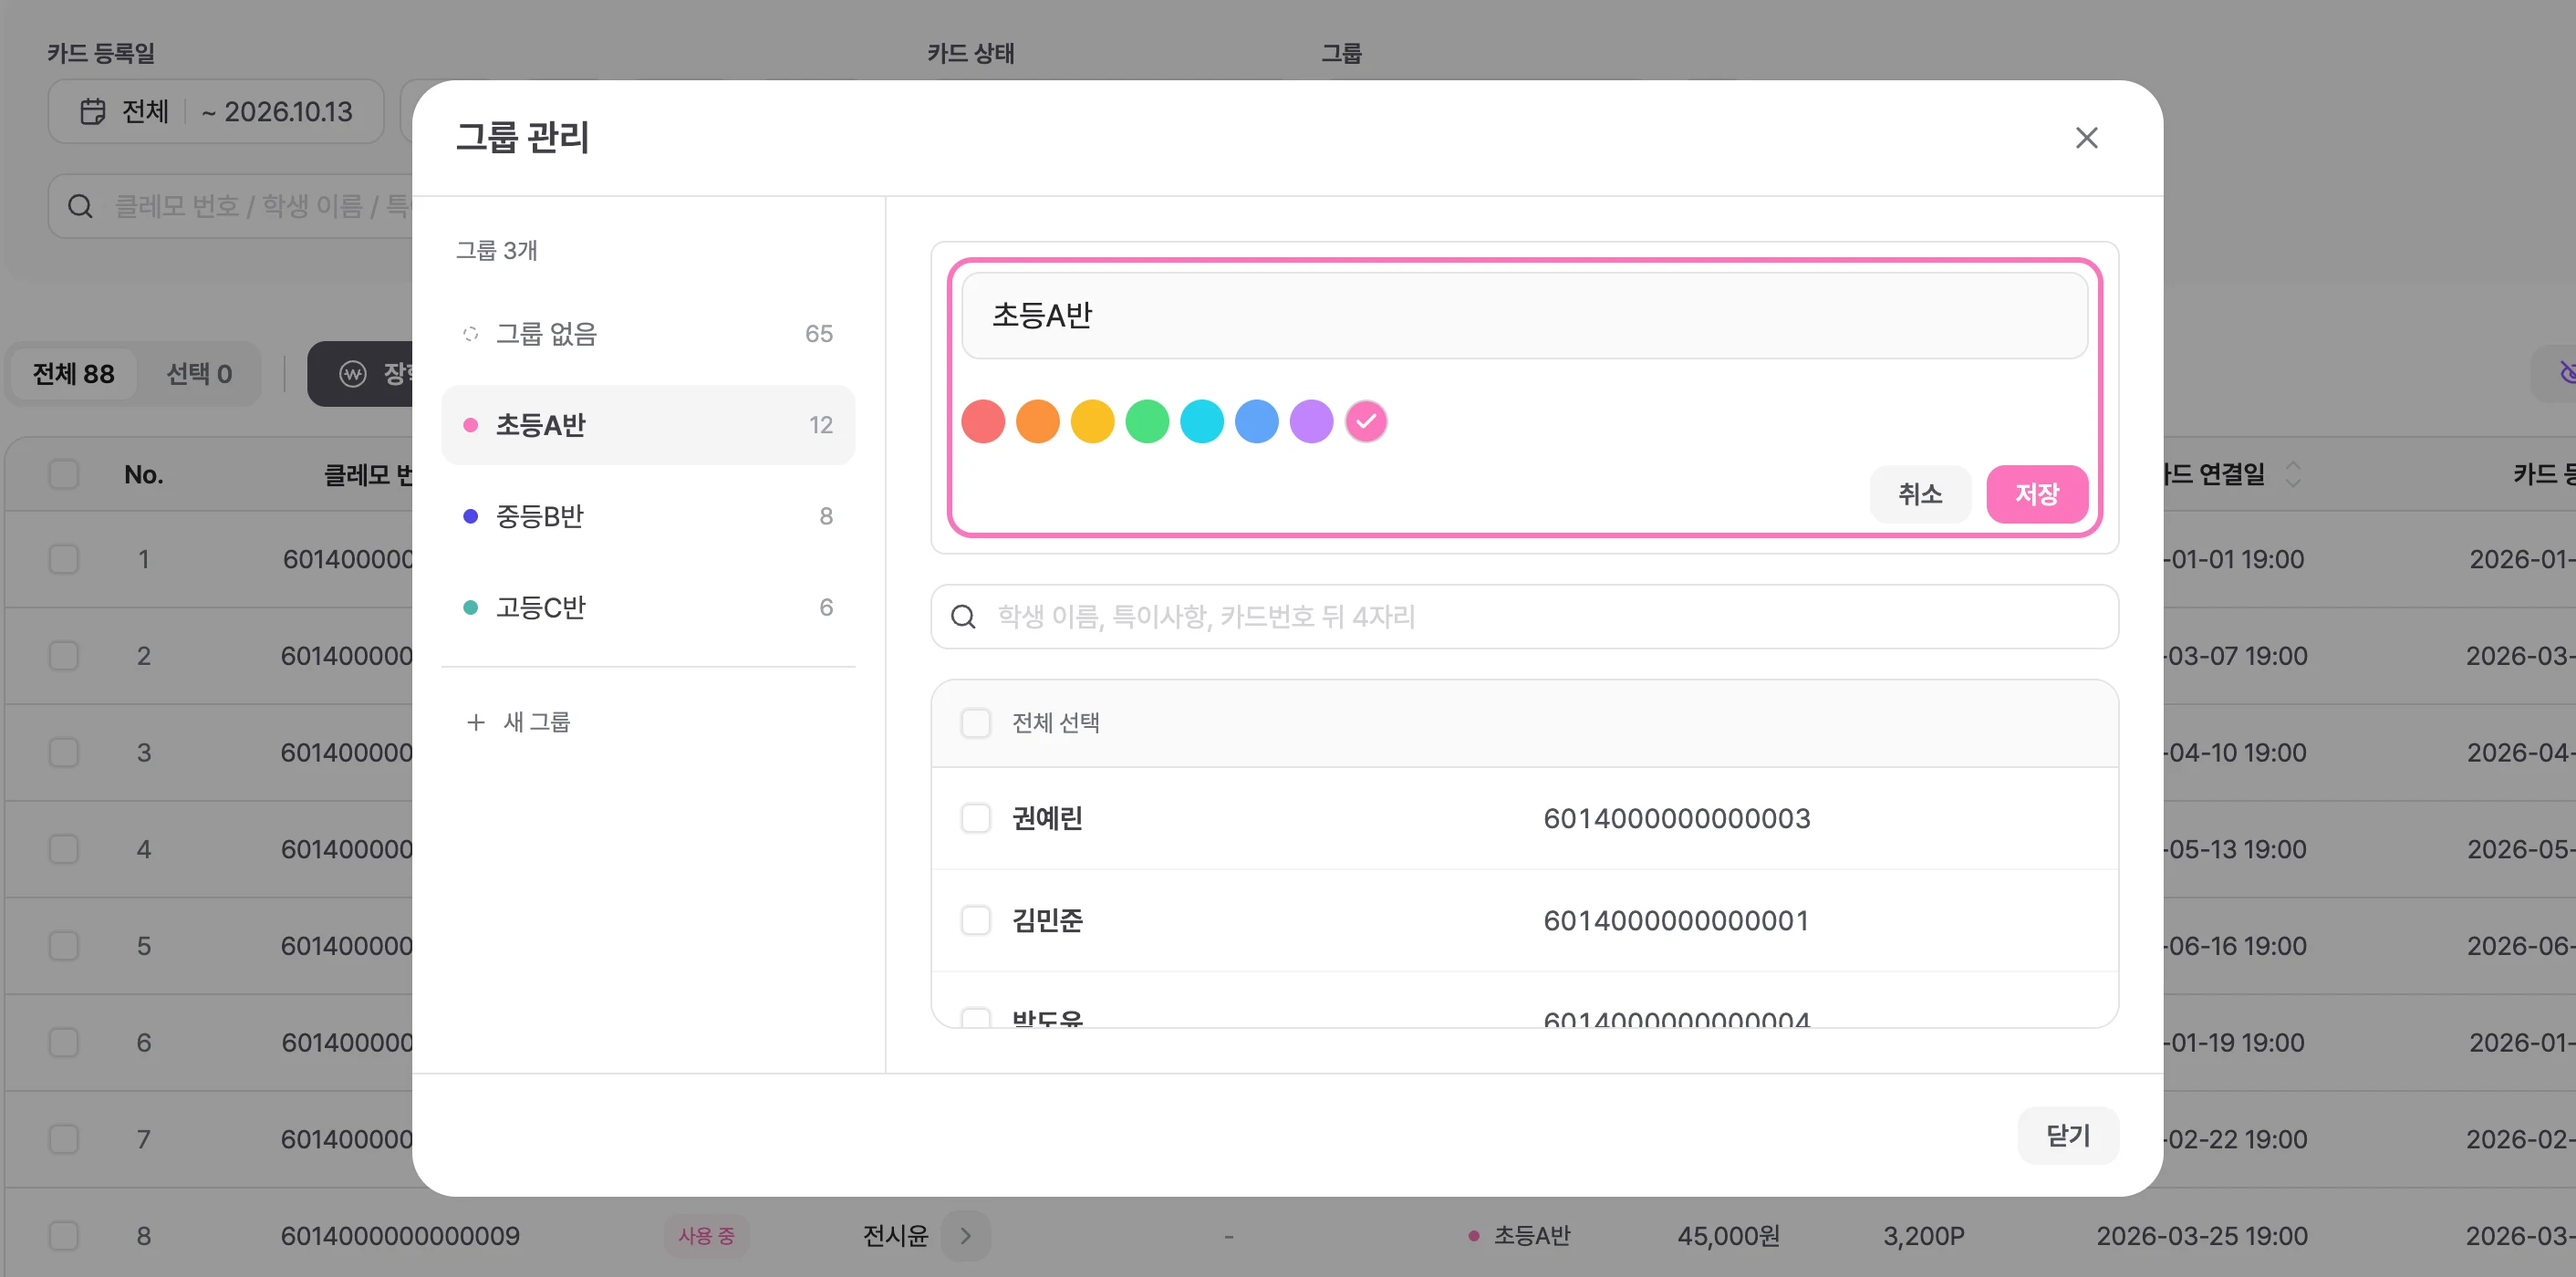Click the sort arrows beside 카드 연결일
The image size is (2576, 1277).
click(x=2293, y=474)
